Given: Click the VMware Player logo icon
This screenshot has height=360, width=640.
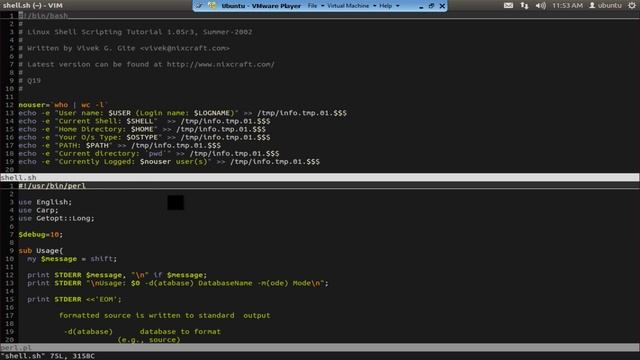Looking at the screenshot, I should click(x=212, y=6).
